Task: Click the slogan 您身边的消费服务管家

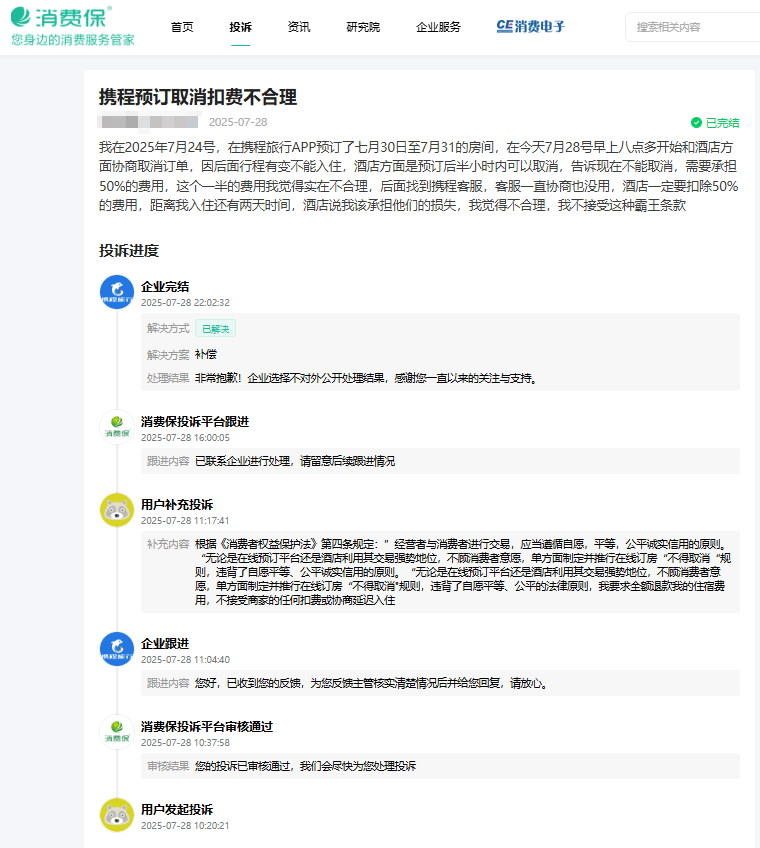Action: 72,40
